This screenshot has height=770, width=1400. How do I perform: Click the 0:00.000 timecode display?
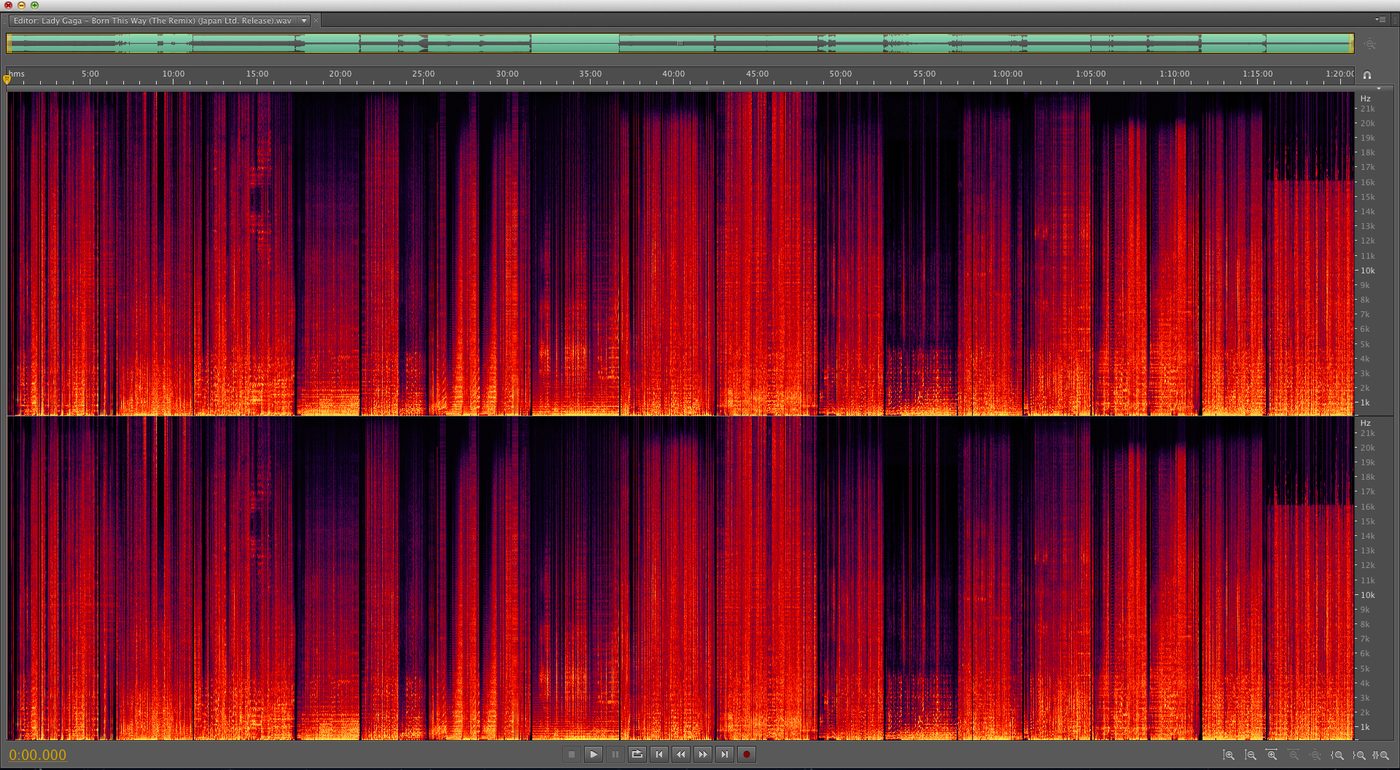point(38,755)
